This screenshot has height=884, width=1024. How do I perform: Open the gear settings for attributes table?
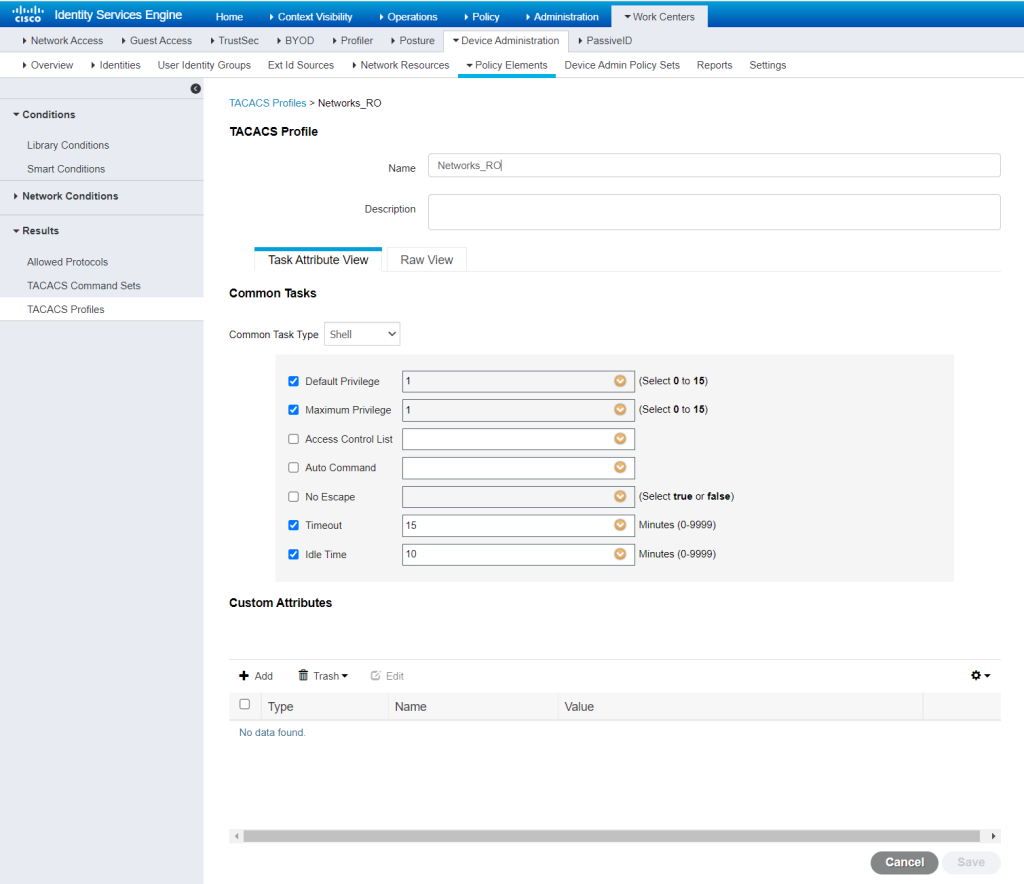[980, 675]
